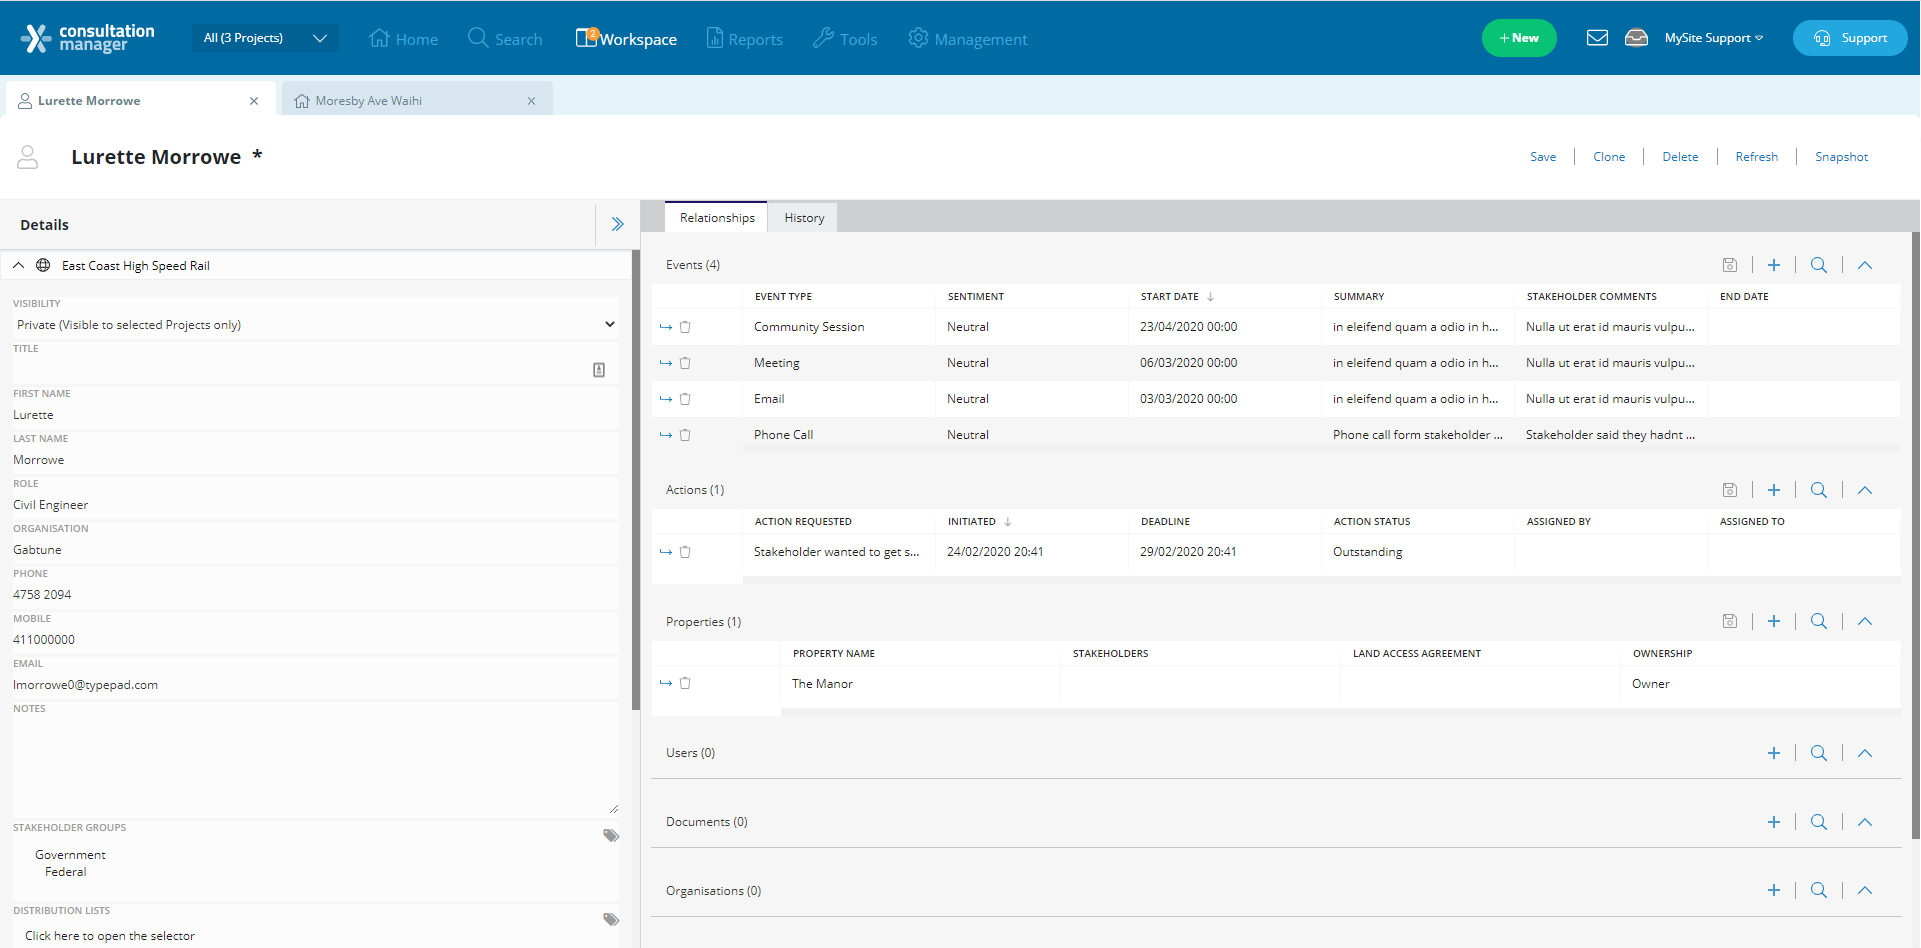Collapse the Events section
Image resolution: width=1921 pixels, height=948 pixels.
click(x=1865, y=265)
